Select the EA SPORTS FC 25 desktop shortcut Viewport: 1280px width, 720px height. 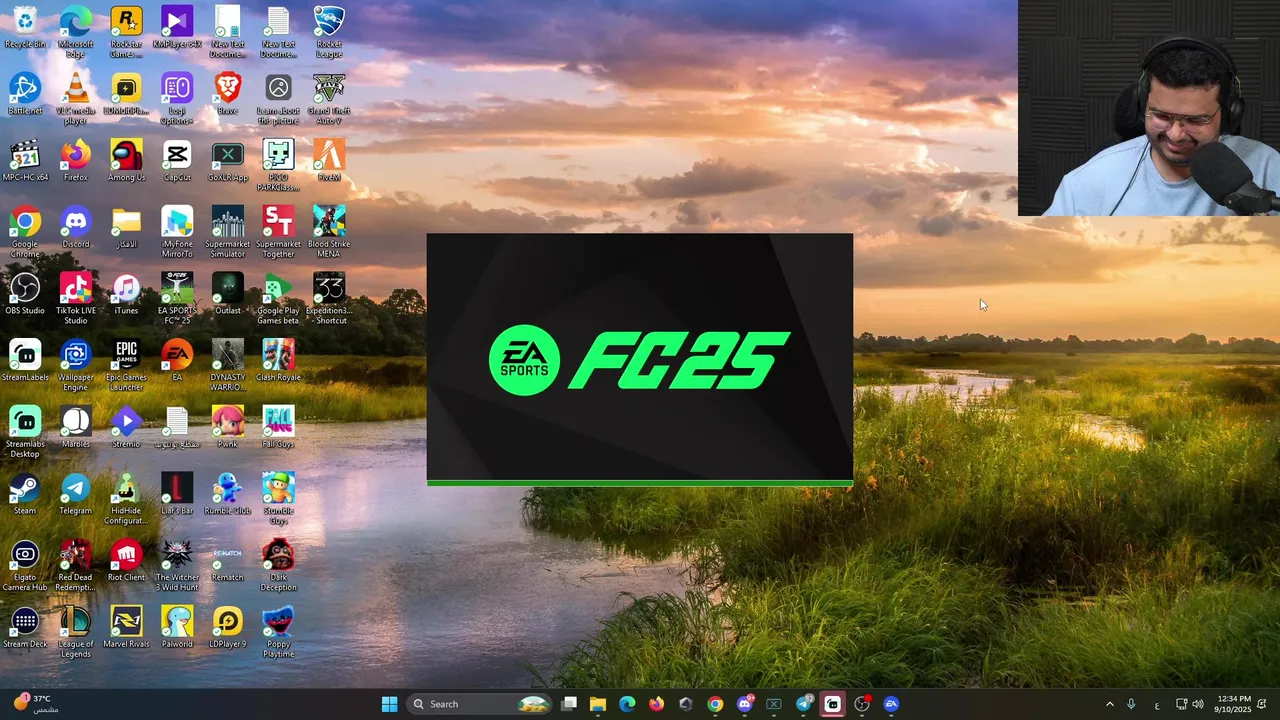click(177, 298)
